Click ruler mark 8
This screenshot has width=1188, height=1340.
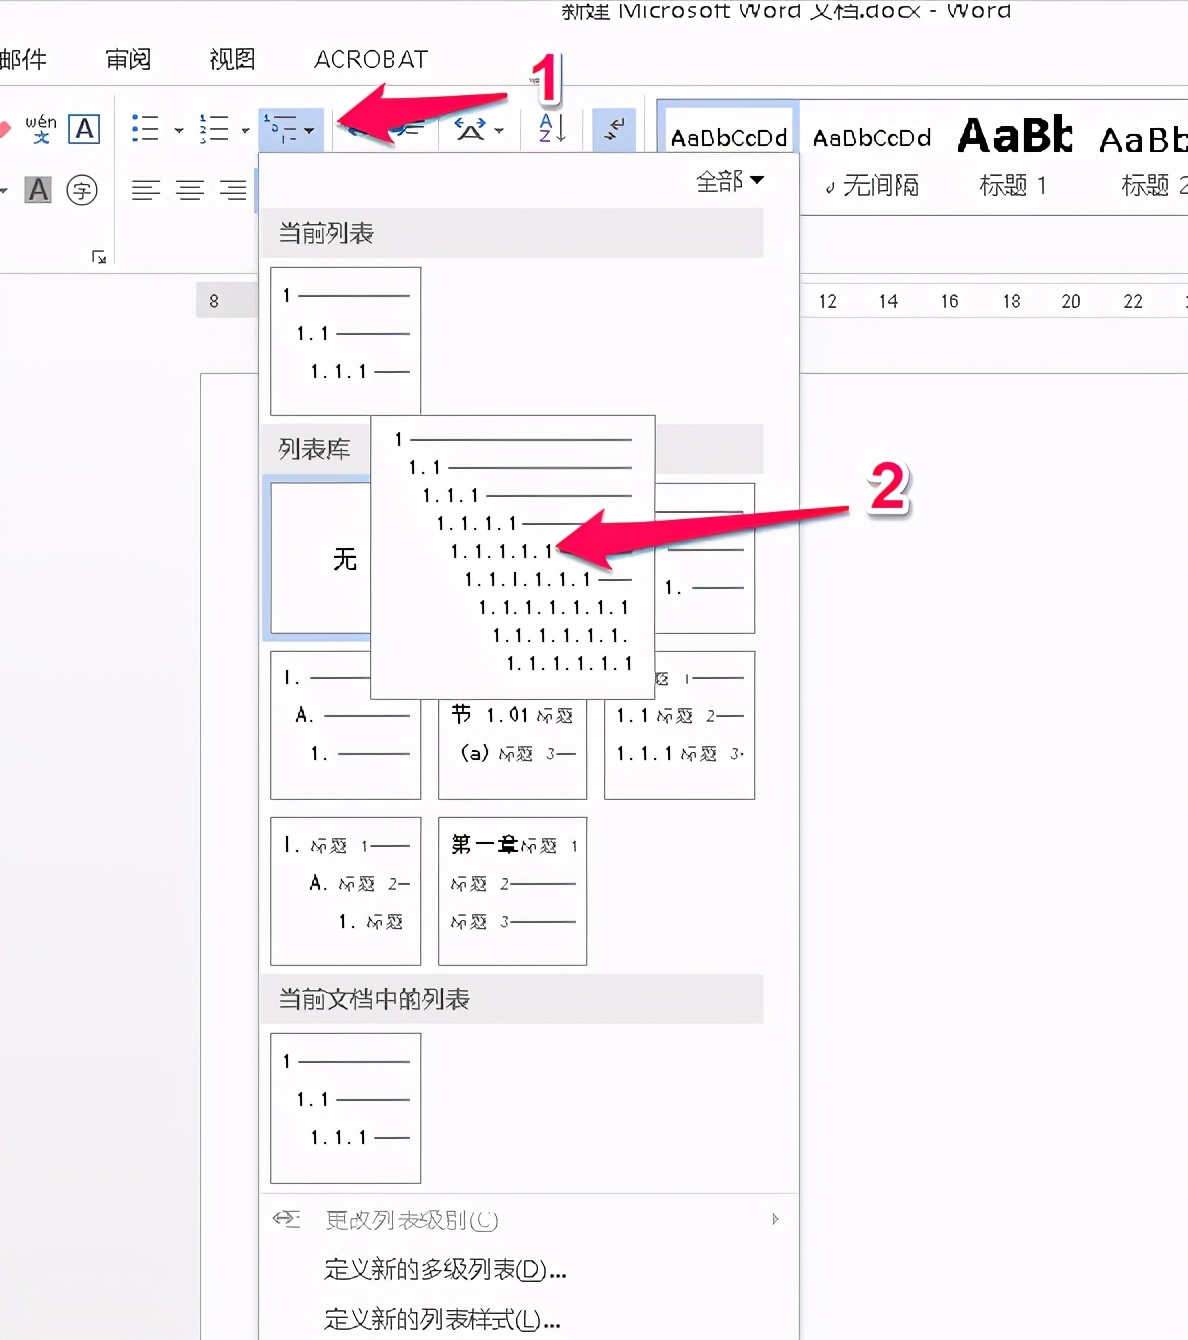[x=214, y=301]
